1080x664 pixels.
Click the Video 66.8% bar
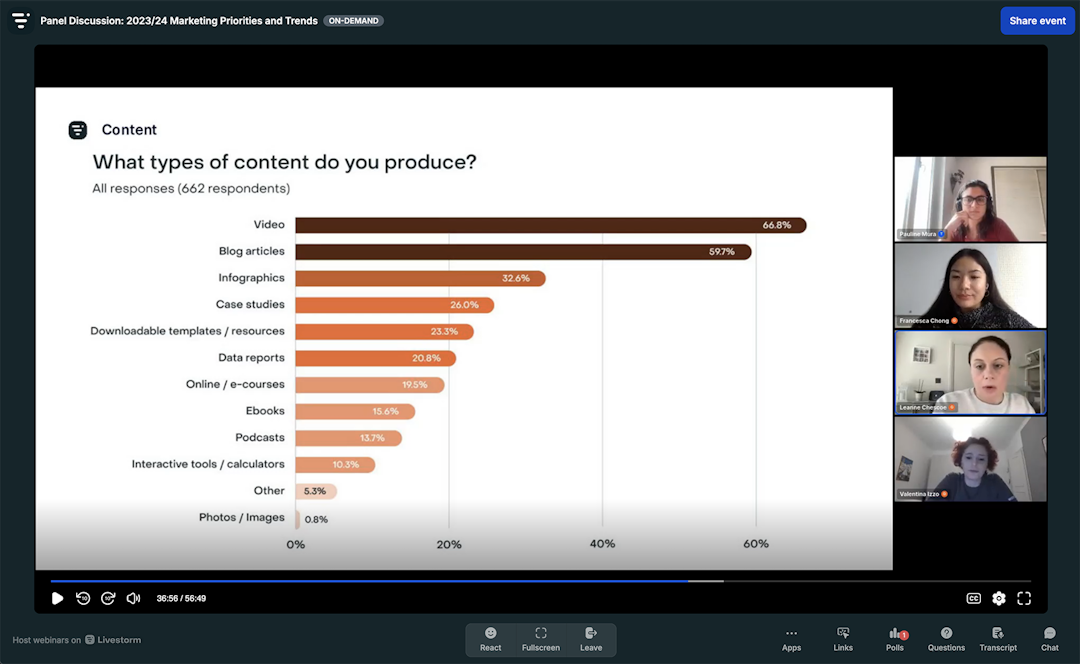click(550, 225)
